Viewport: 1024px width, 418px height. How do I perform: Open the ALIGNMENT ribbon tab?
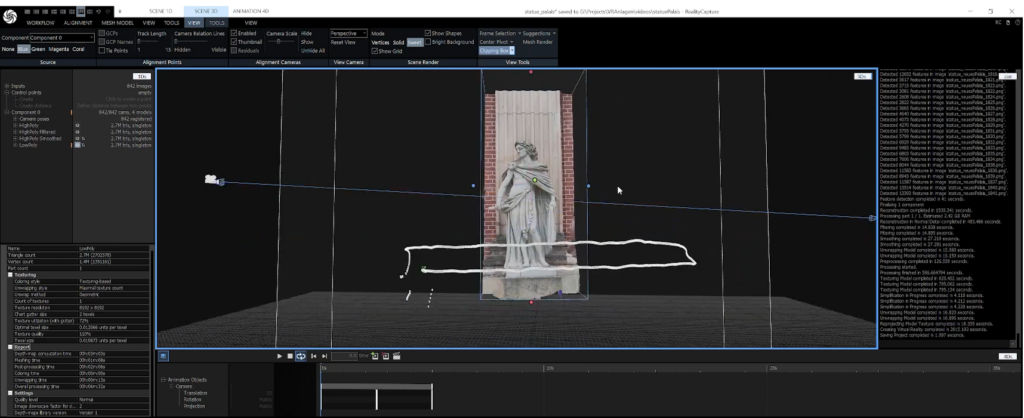tap(78, 23)
